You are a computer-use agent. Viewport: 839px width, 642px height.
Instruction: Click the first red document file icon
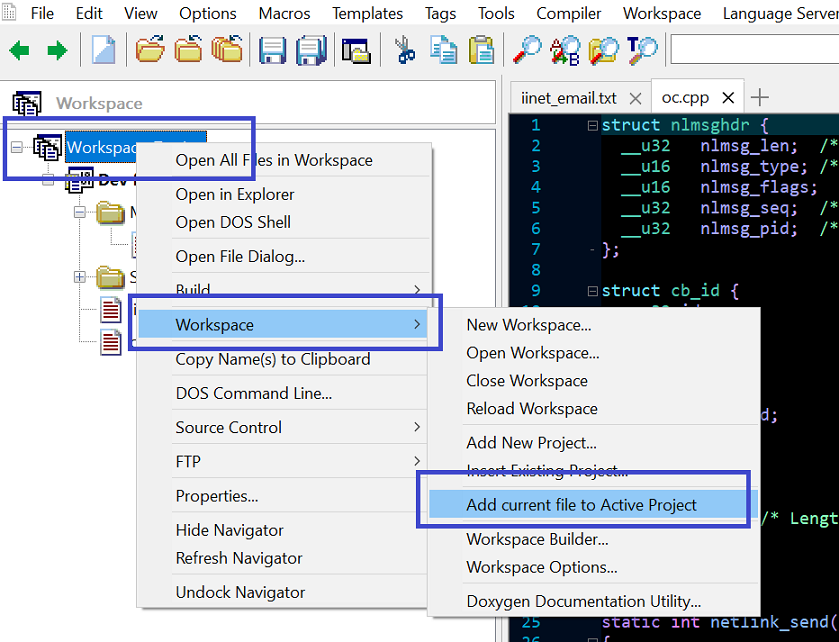(x=111, y=309)
